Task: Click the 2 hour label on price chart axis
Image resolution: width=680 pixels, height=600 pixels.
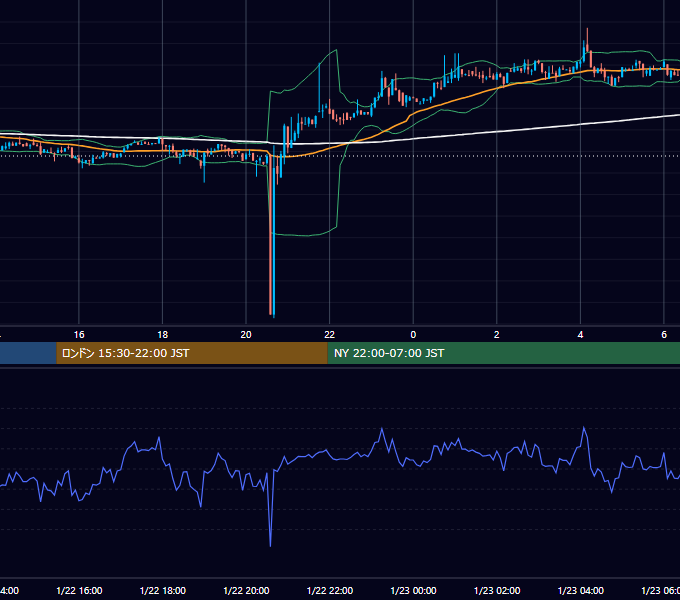Action: pyautogui.click(x=497, y=335)
